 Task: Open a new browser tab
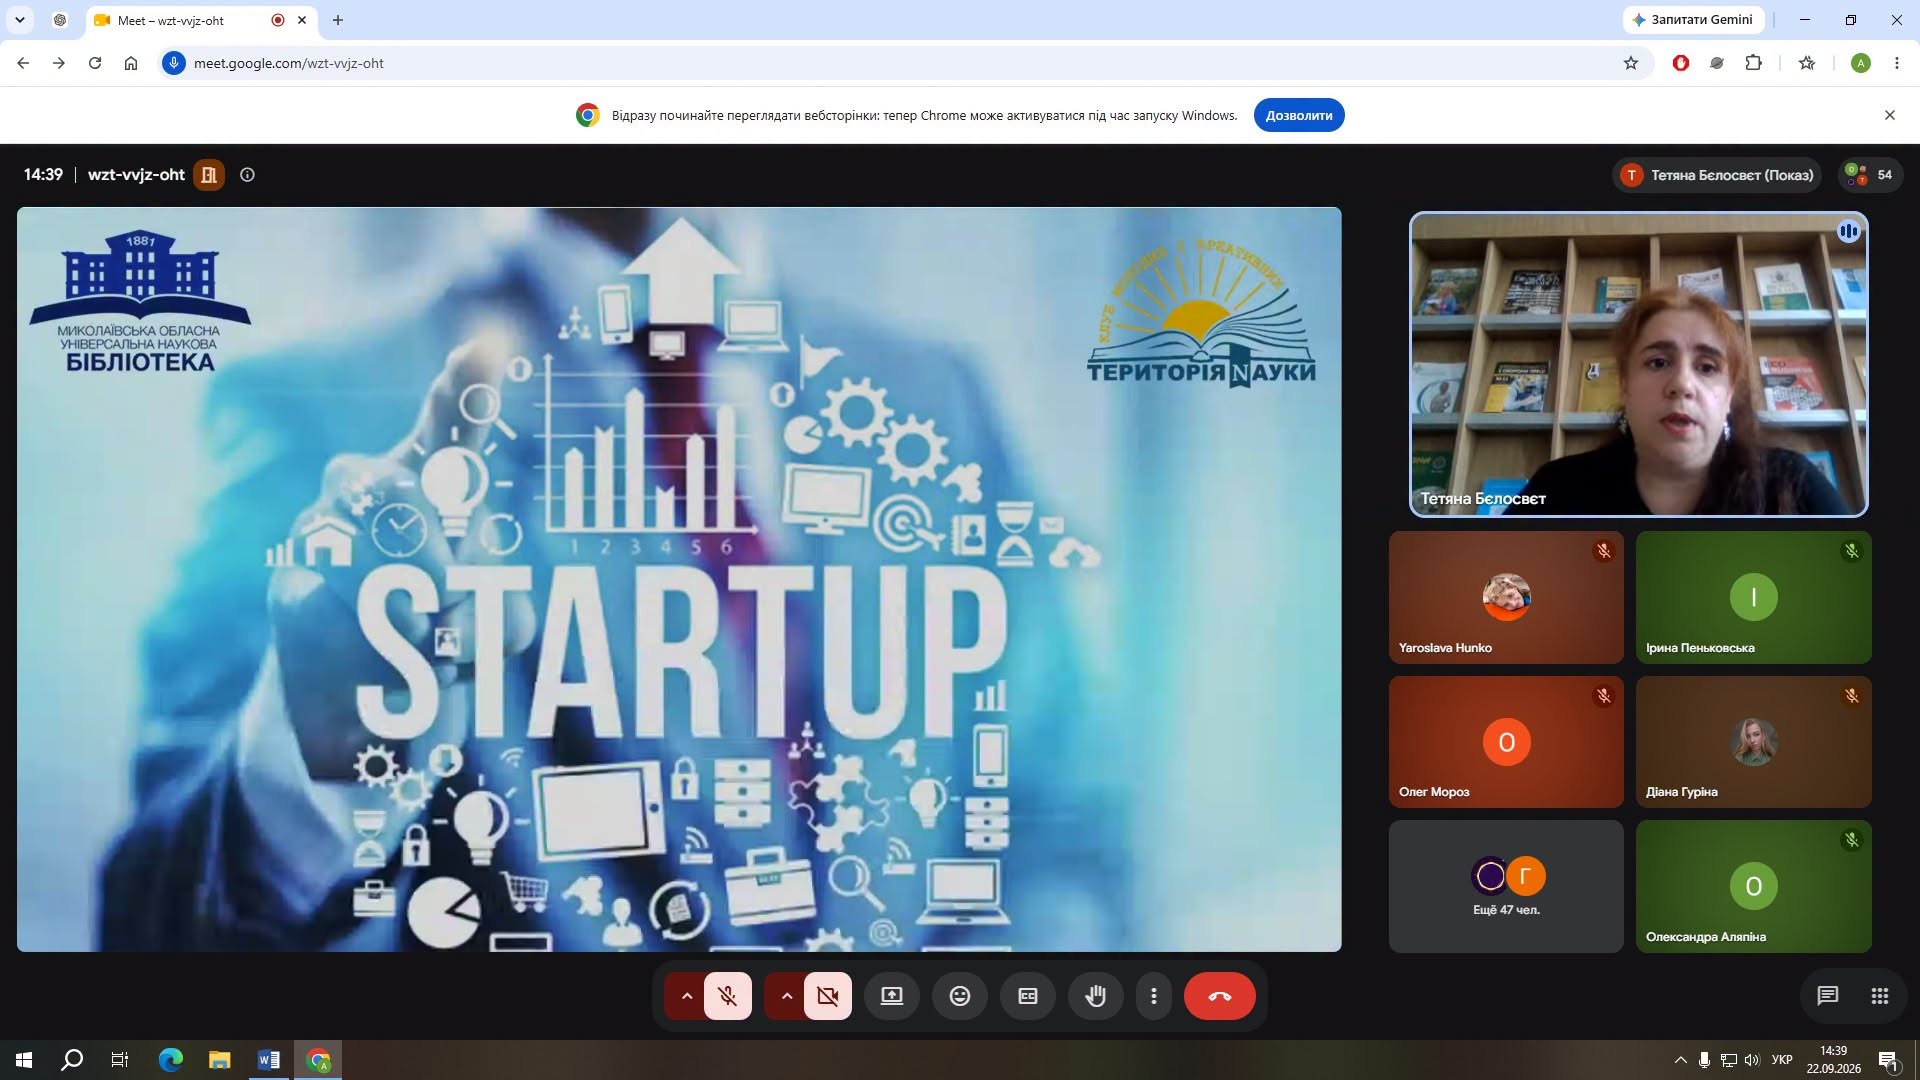point(338,20)
